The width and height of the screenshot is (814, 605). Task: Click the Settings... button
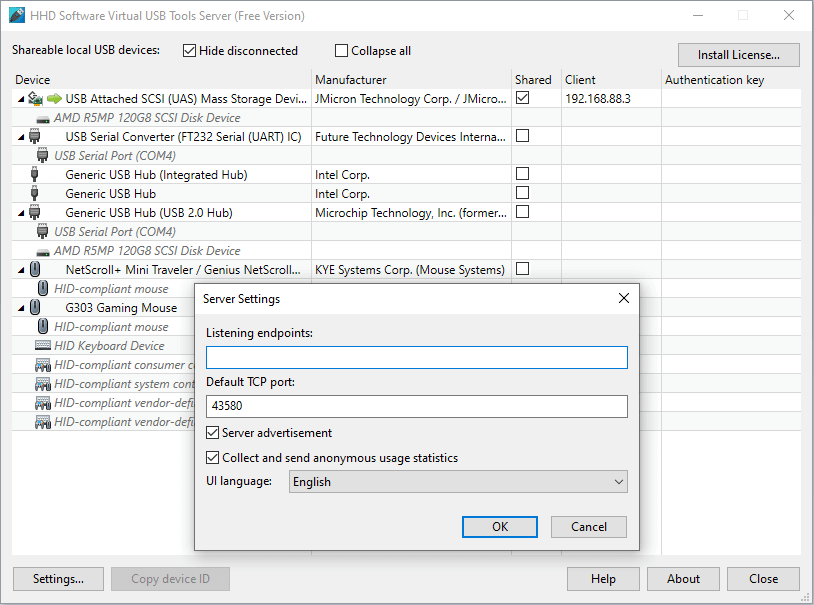click(x=58, y=579)
